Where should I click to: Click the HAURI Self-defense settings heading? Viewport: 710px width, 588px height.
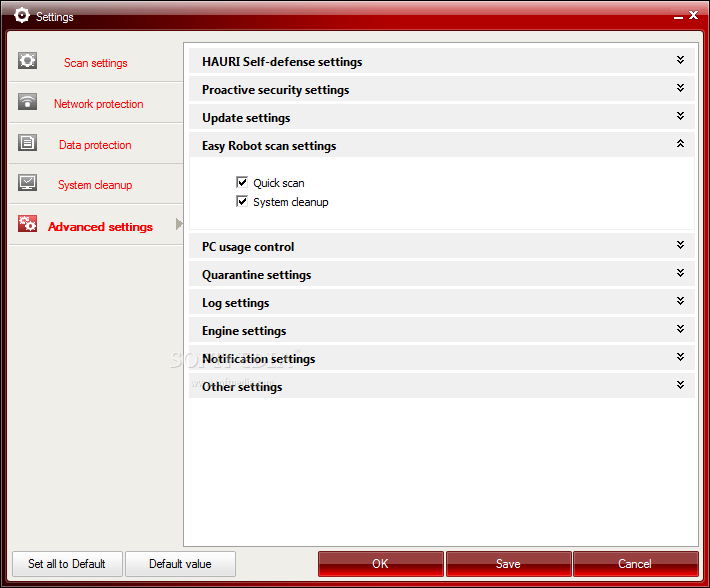282,62
